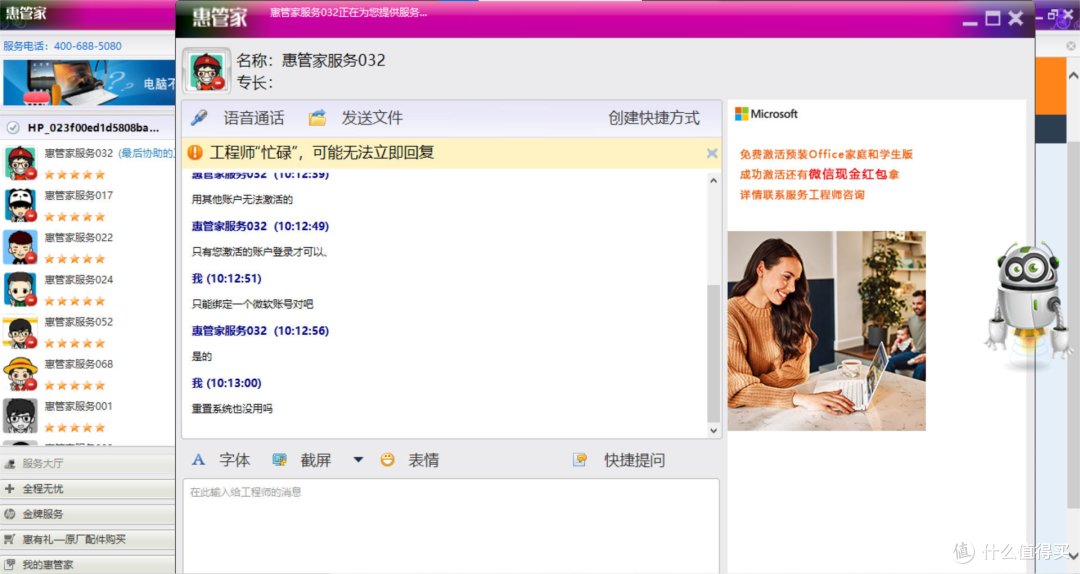Click the screenshot capture icon
Viewport: 1080px width, 574px height.
(279, 460)
